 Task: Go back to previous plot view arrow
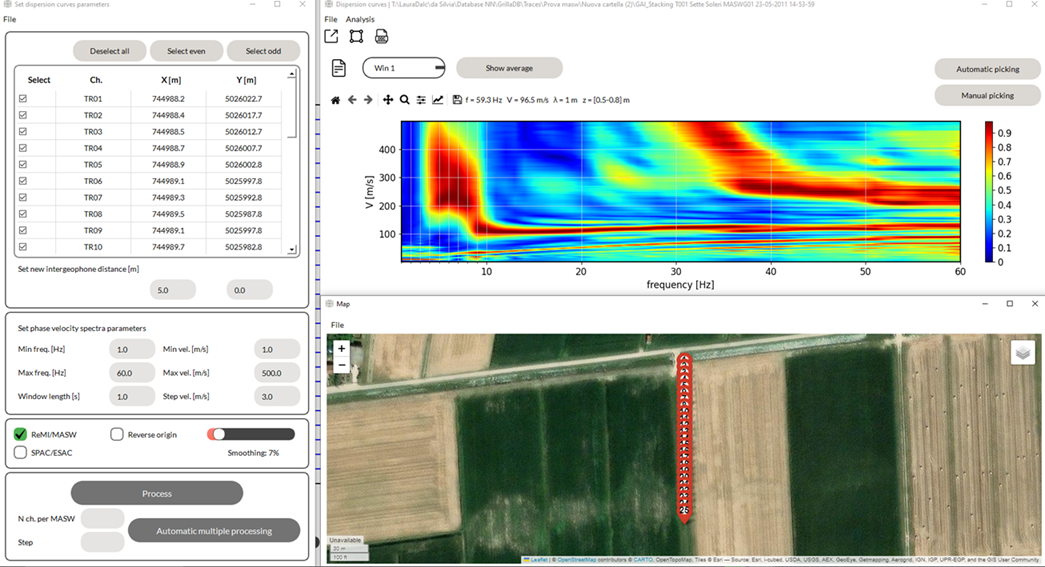(352, 100)
